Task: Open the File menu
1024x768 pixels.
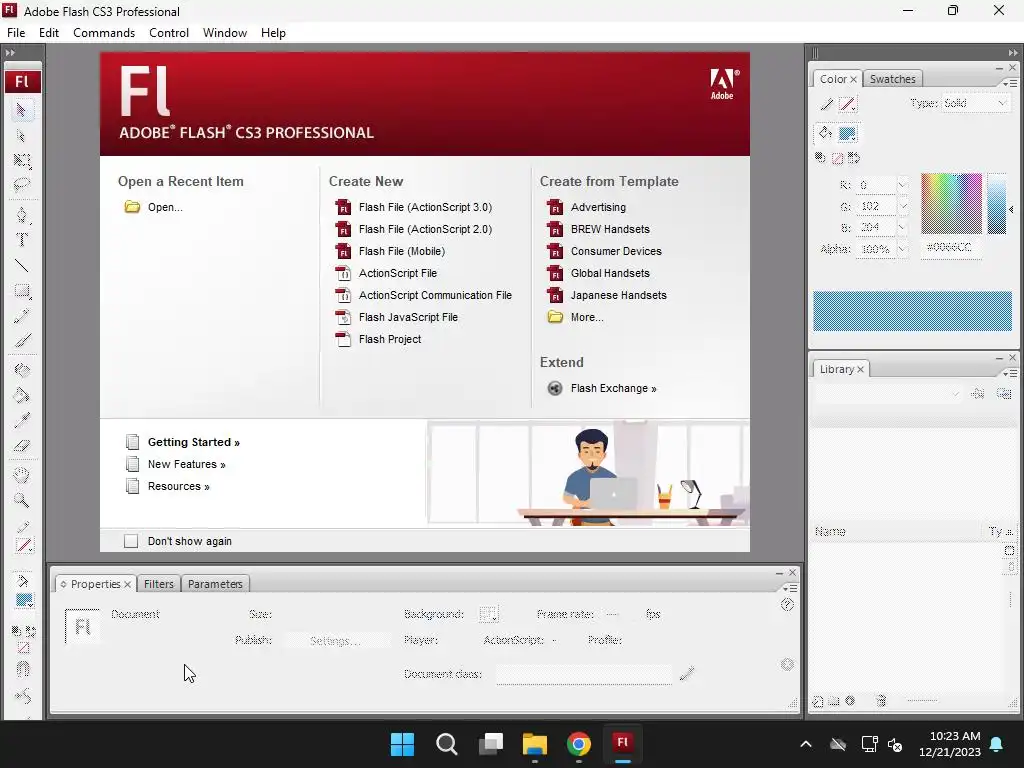Action: point(16,33)
